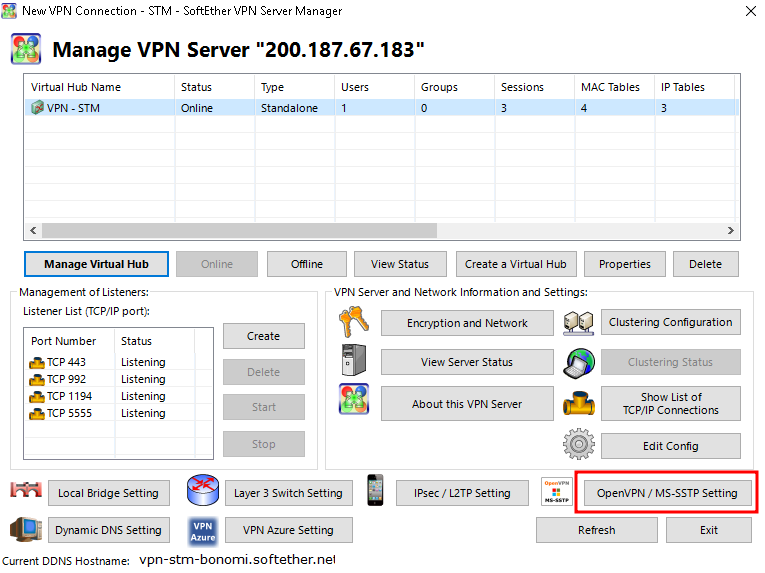This screenshot has height=573, width=765.
Task: Click the Refresh button
Action: pyautogui.click(x=597, y=530)
